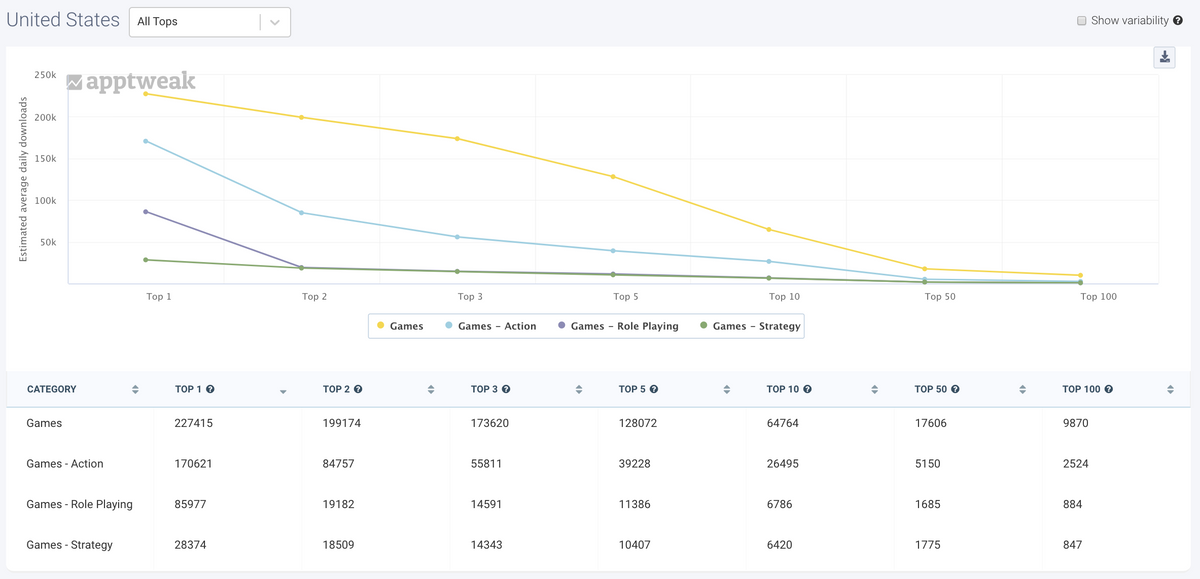This screenshot has height=579, width=1200.
Task: Click the value 6786 in table
Action: (x=780, y=504)
